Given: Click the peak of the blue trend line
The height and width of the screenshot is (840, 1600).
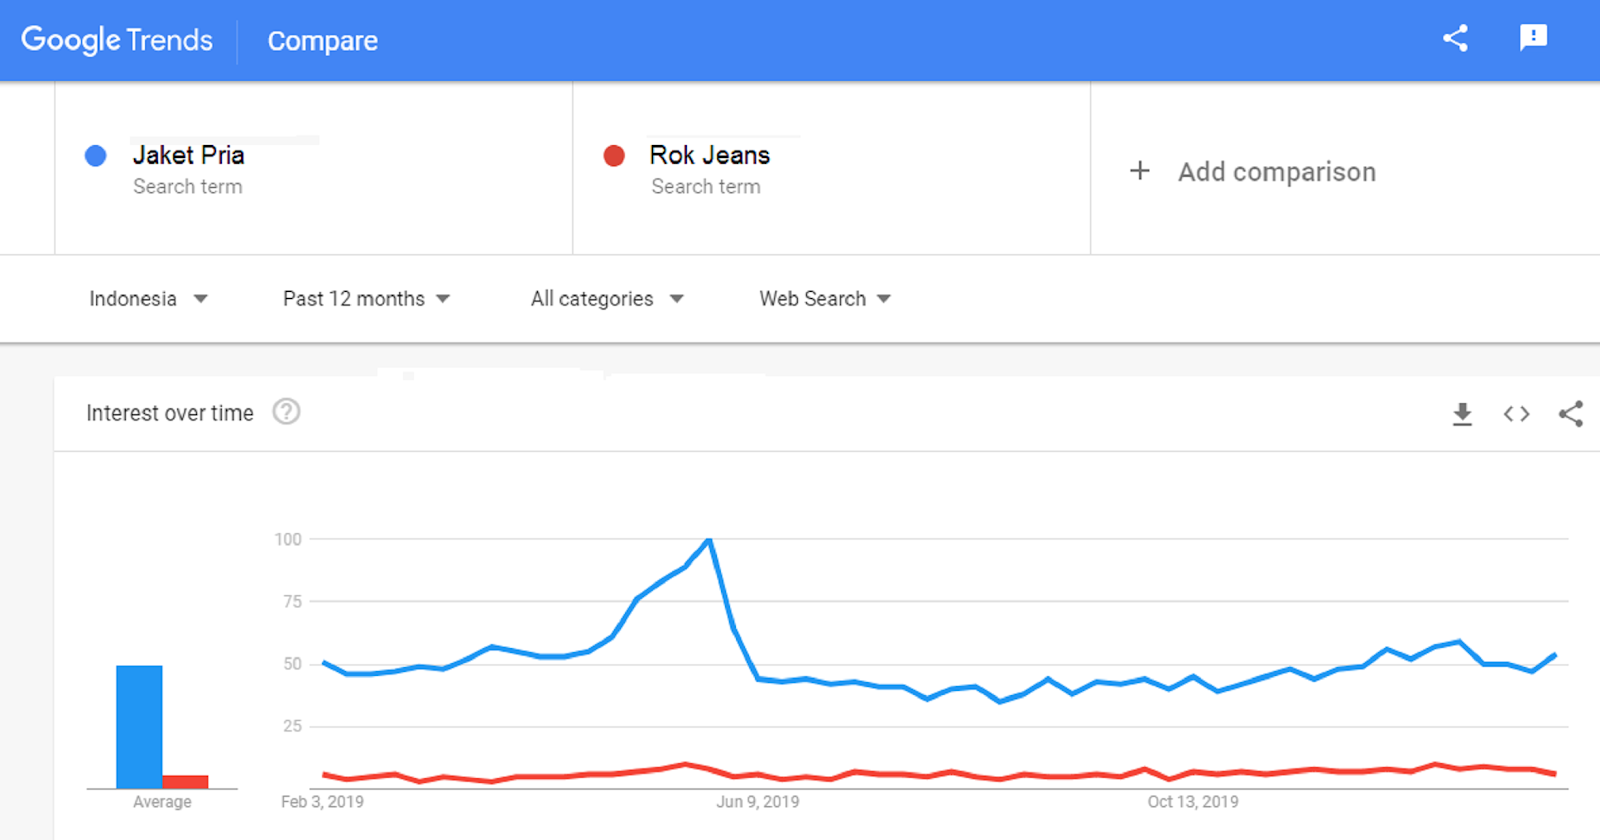Looking at the screenshot, I should (x=709, y=540).
